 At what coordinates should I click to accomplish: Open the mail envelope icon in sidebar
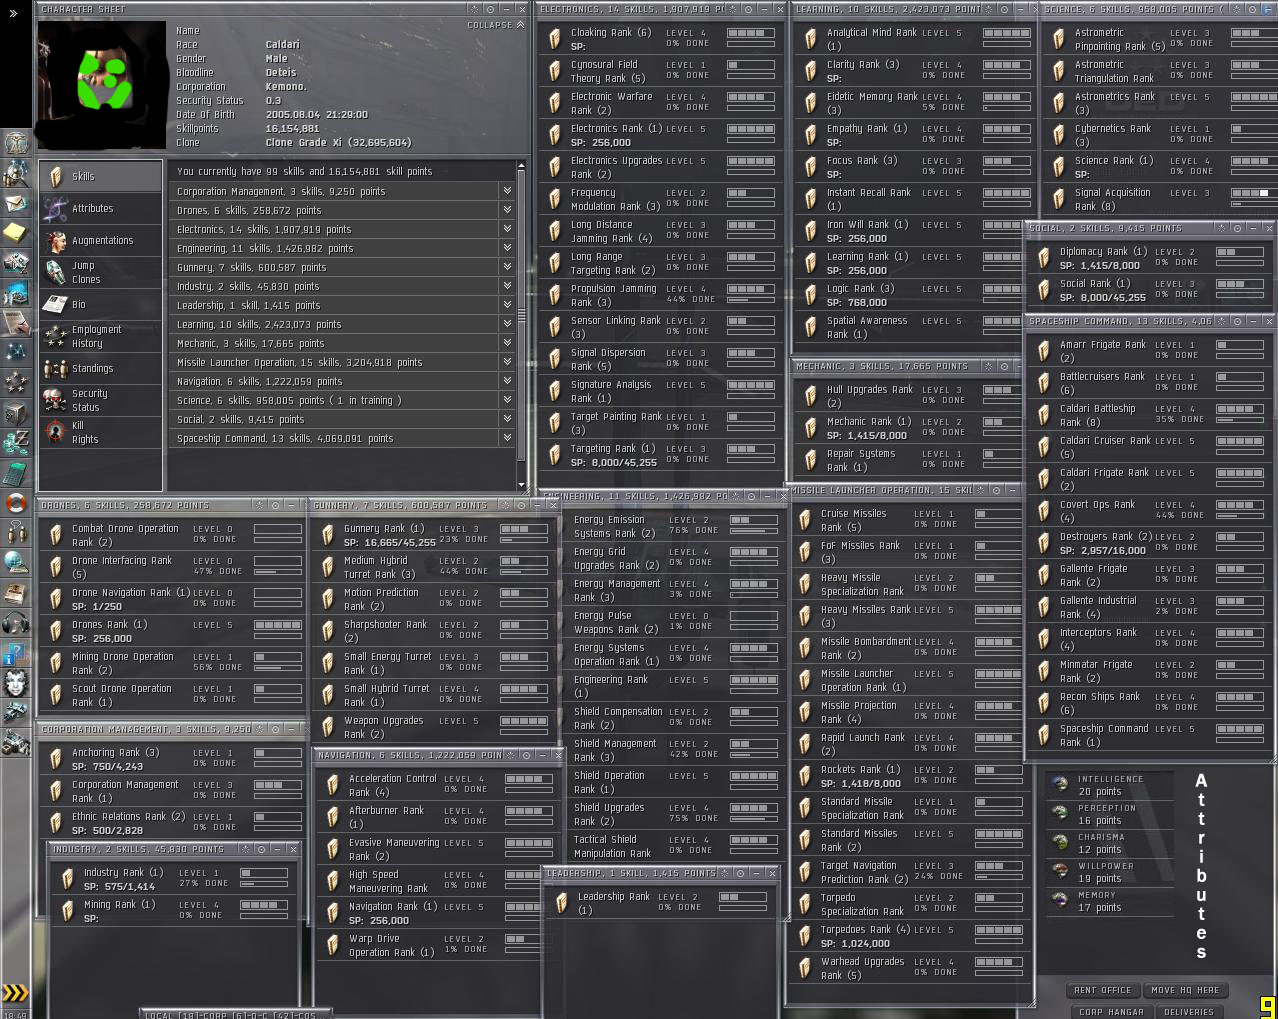coord(15,203)
